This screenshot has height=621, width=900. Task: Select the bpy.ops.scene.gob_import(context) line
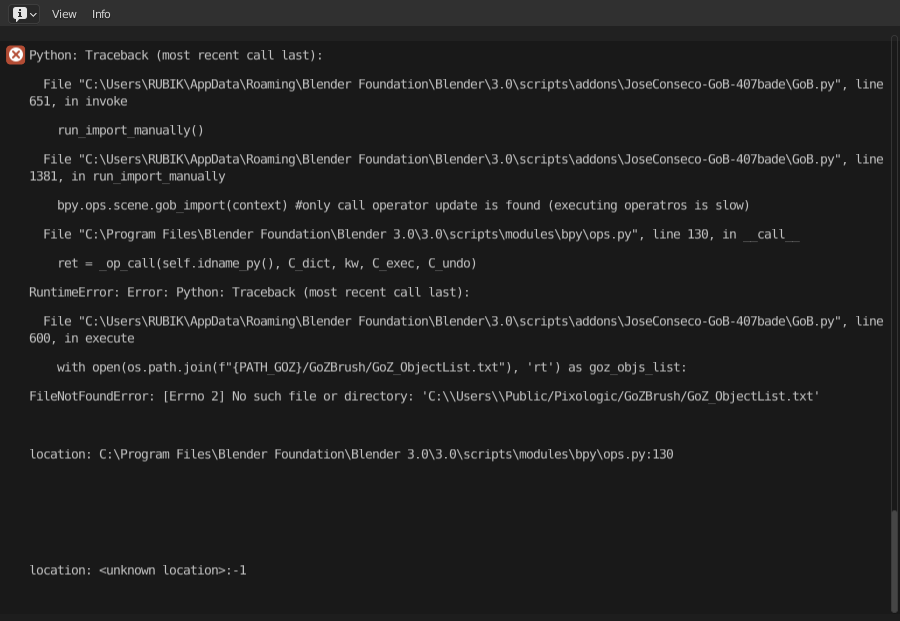click(403, 205)
